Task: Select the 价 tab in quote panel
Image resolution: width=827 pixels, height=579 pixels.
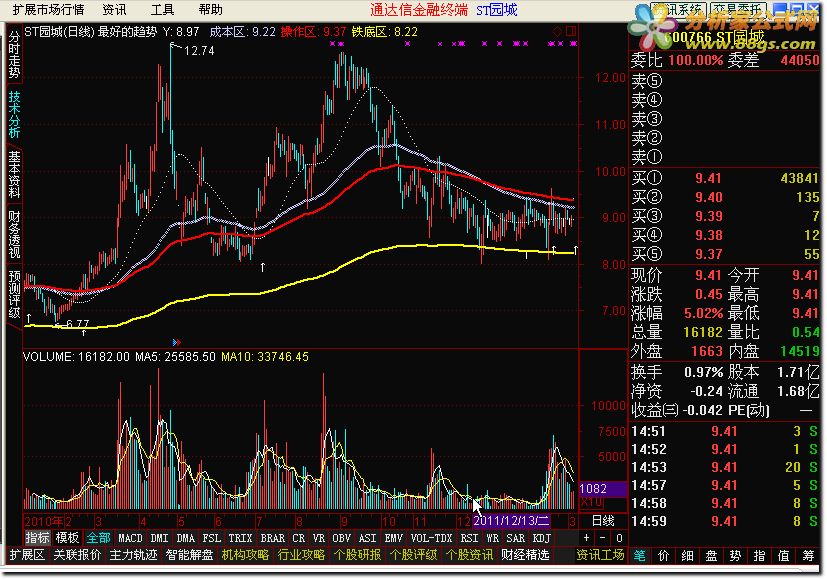Action: (663, 555)
